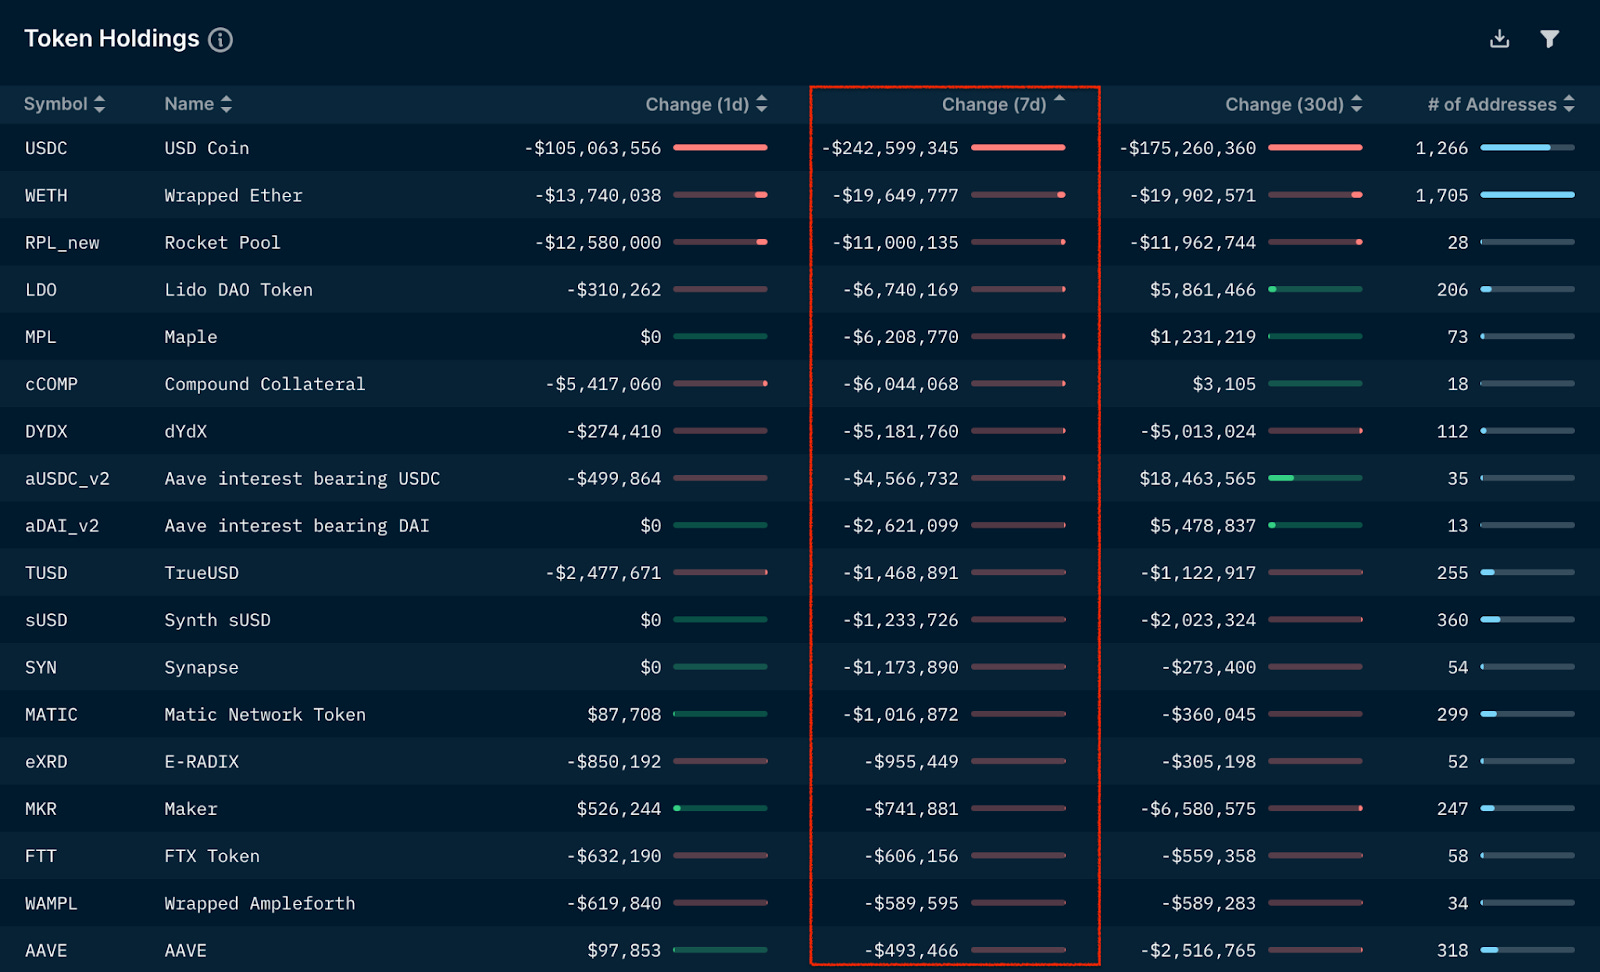Click Aave interest bearing DAI name

pyautogui.click(x=297, y=526)
